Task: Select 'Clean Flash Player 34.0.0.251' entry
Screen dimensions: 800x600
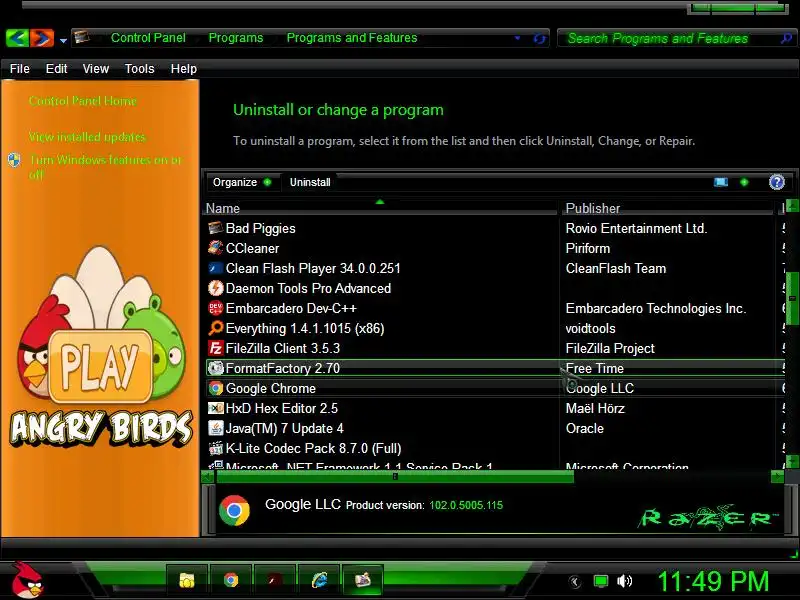Action: click(x=313, y=268)
